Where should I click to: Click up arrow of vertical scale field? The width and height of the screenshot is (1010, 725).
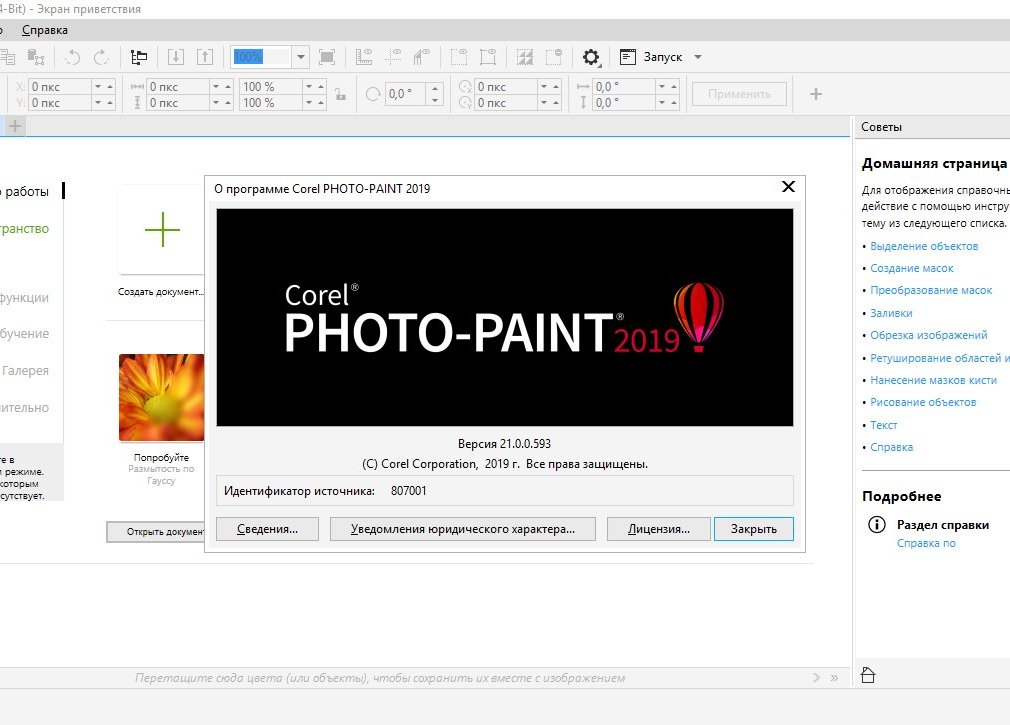click(321, 102)
